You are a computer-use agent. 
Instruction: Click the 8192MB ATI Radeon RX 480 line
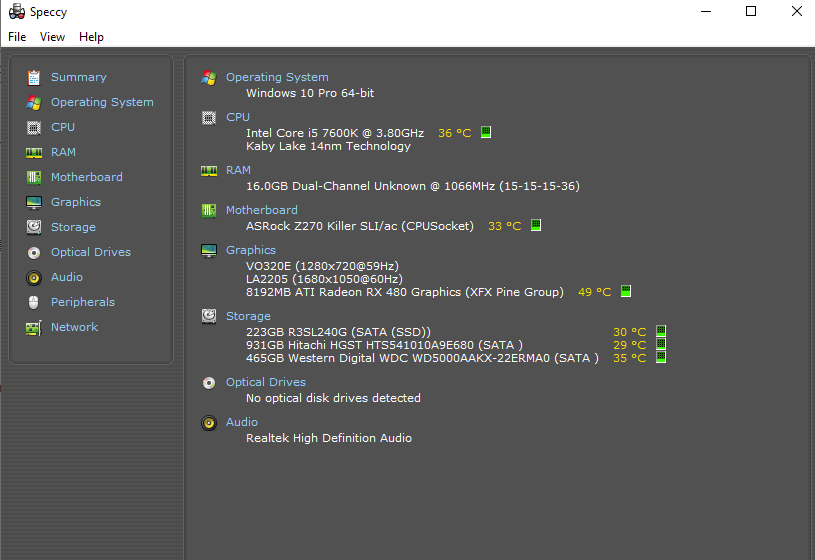tap(405, 292)
